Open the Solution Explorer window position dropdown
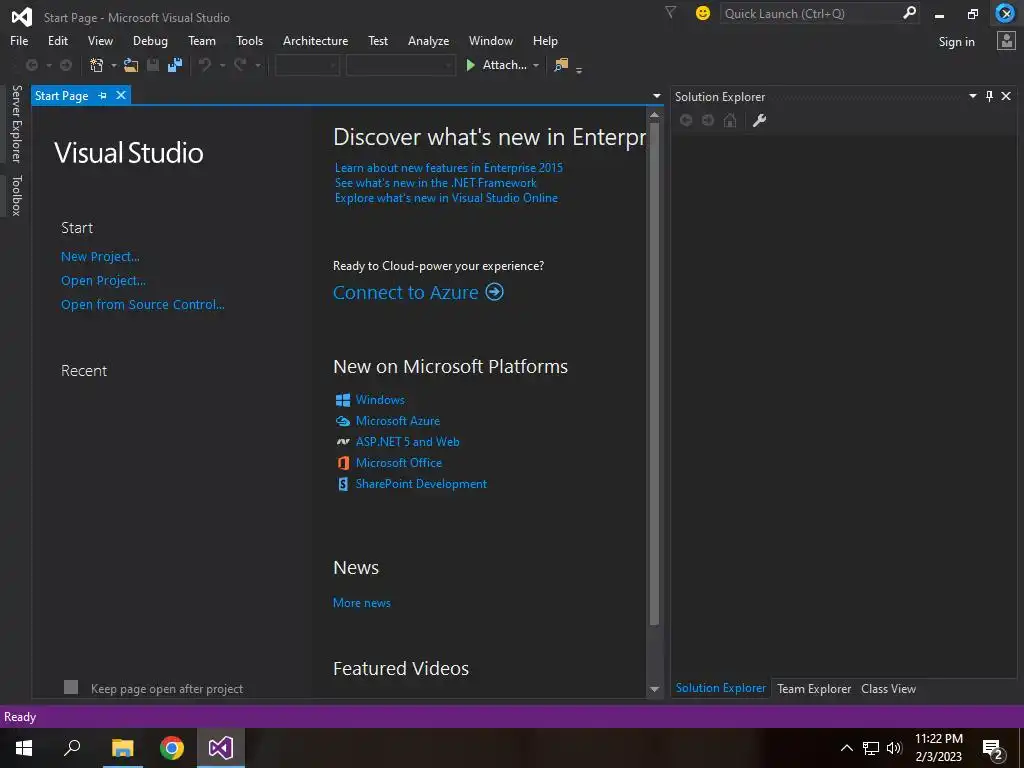The height and width of the screenshot is (768, 1024). click(972, 96)
